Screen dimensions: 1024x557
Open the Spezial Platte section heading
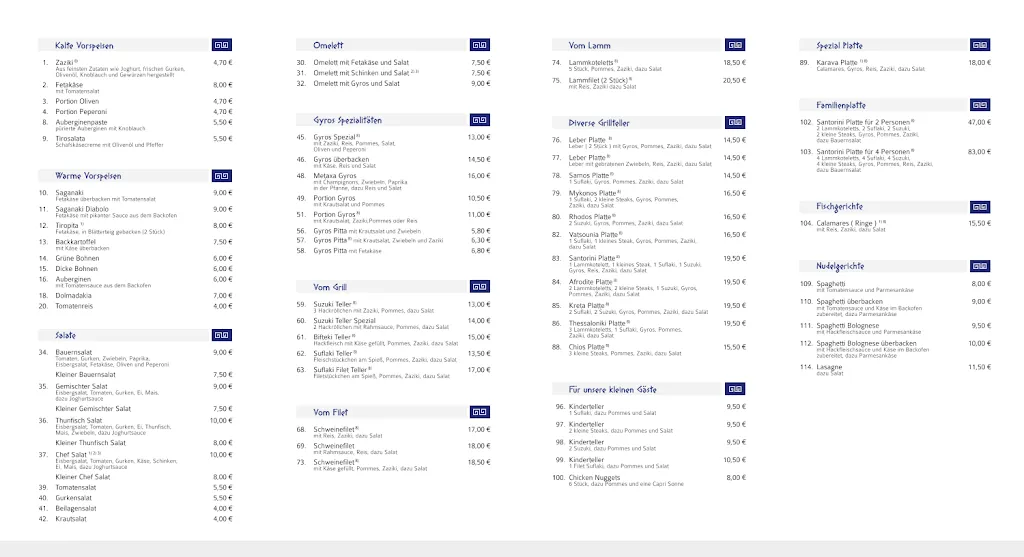839,45
